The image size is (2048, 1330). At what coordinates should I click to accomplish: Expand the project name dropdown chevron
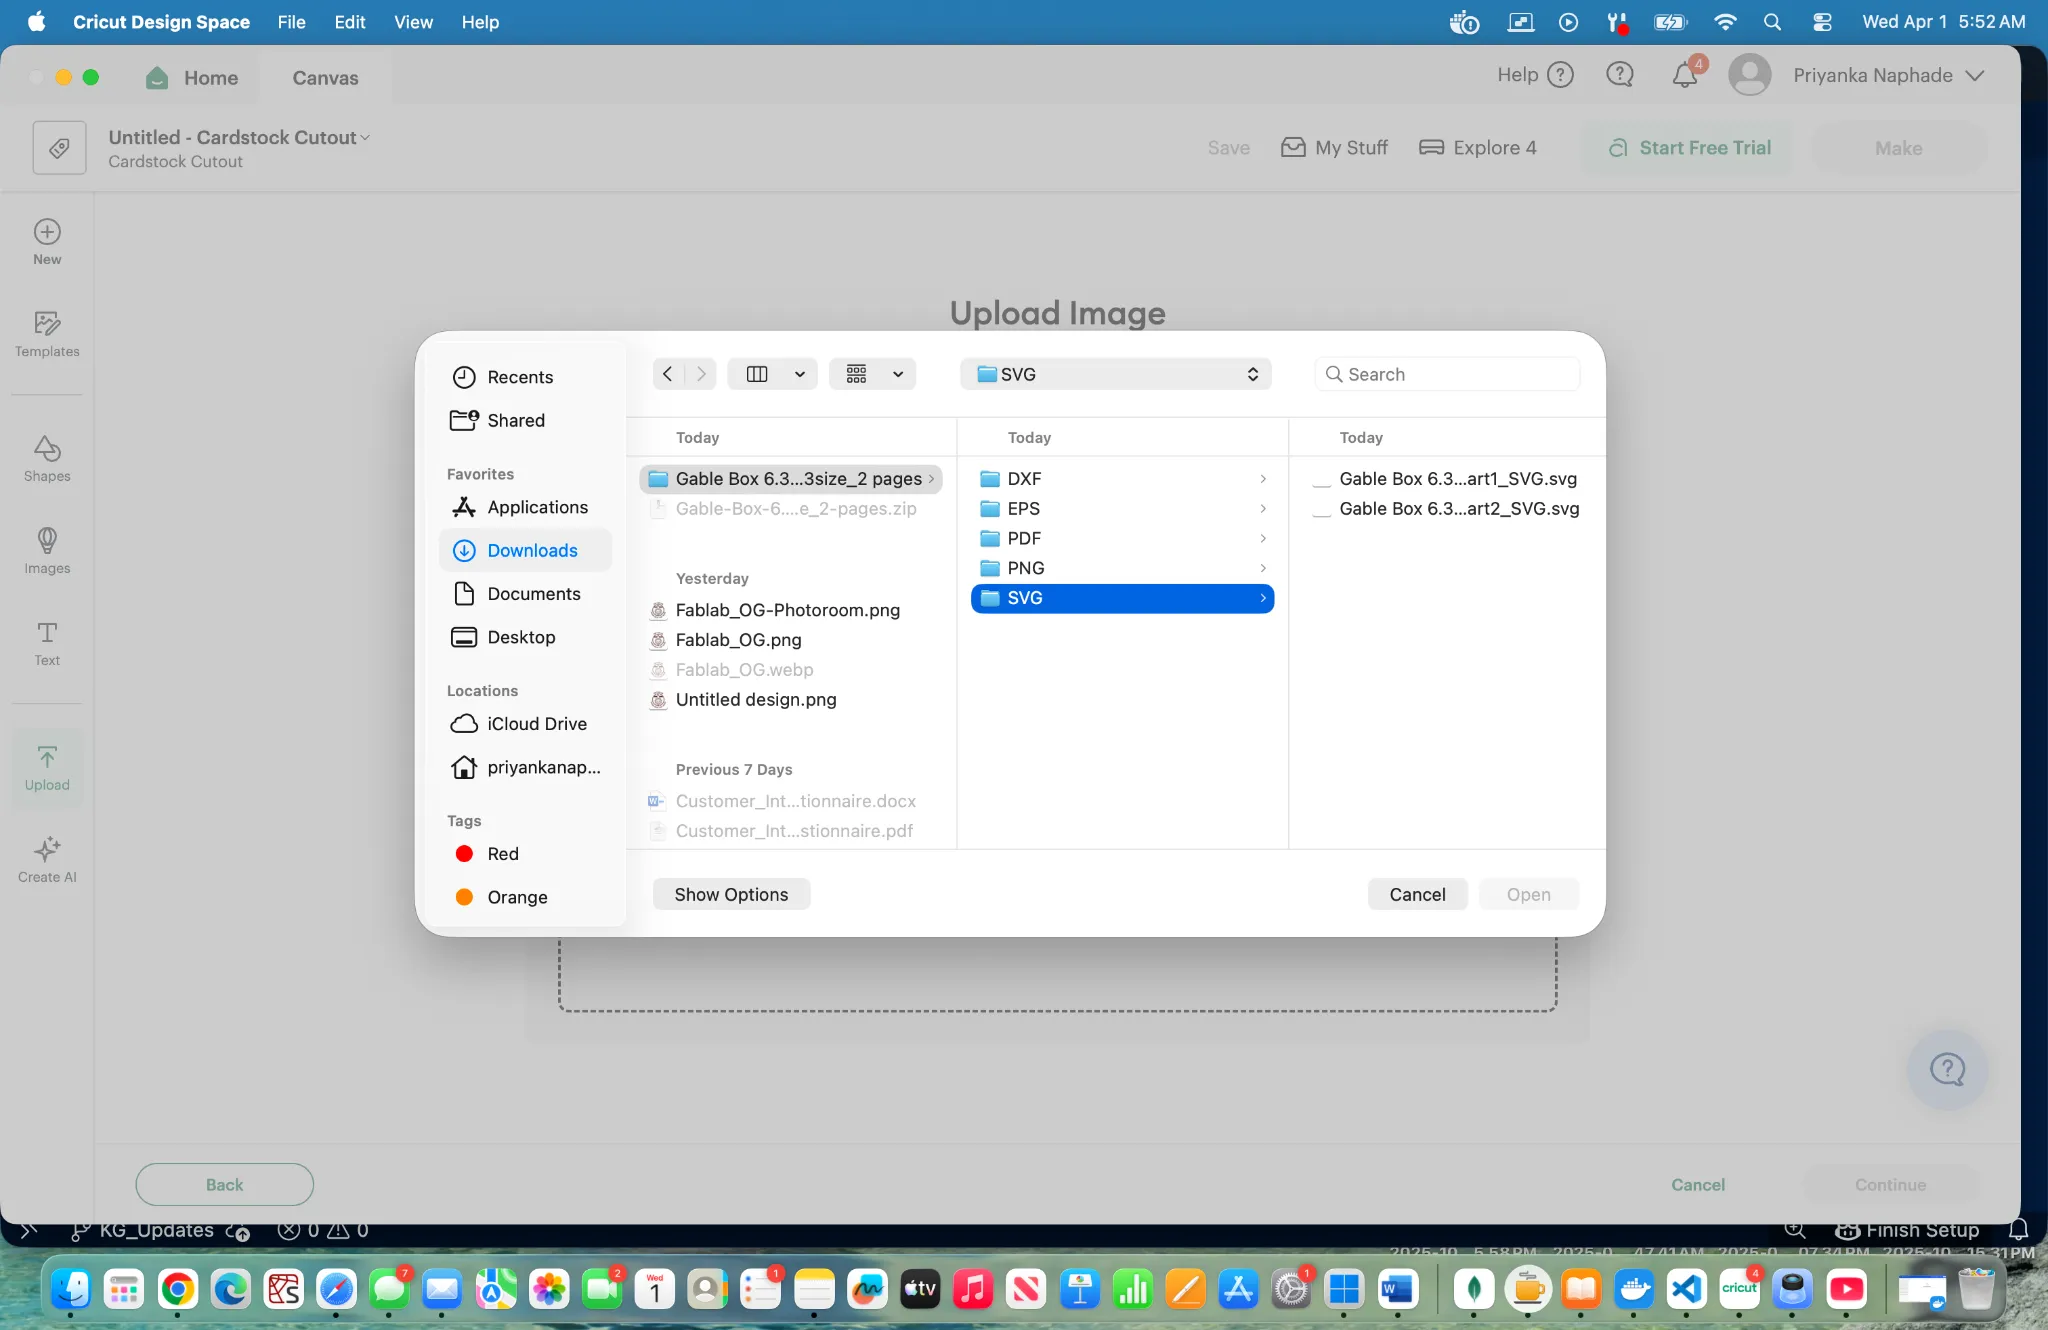(x=365, y=138)
